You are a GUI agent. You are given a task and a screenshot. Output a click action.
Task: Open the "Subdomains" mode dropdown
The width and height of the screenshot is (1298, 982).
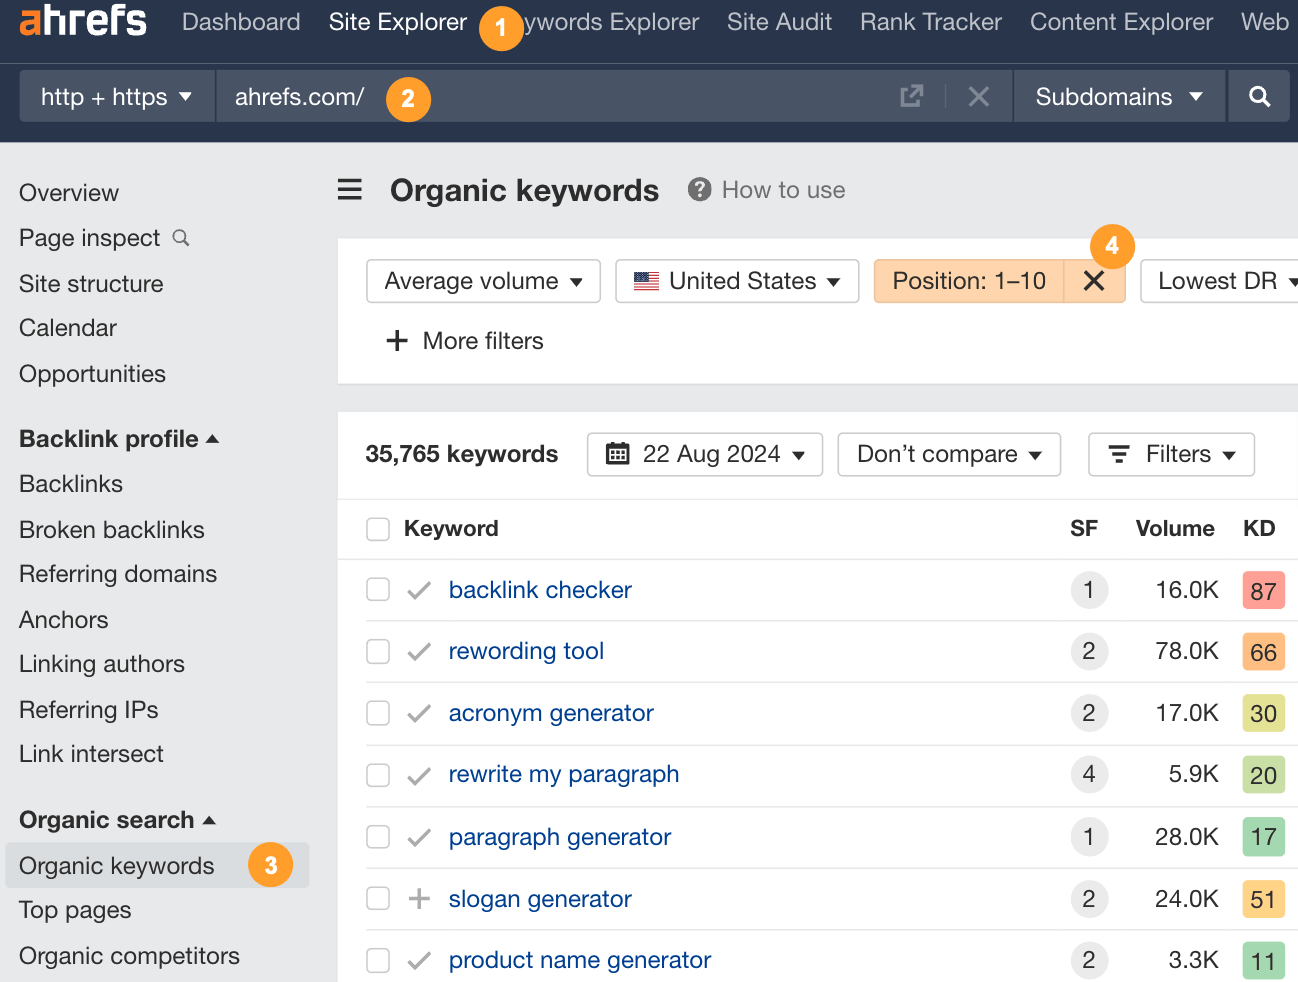click(1118, 96)
